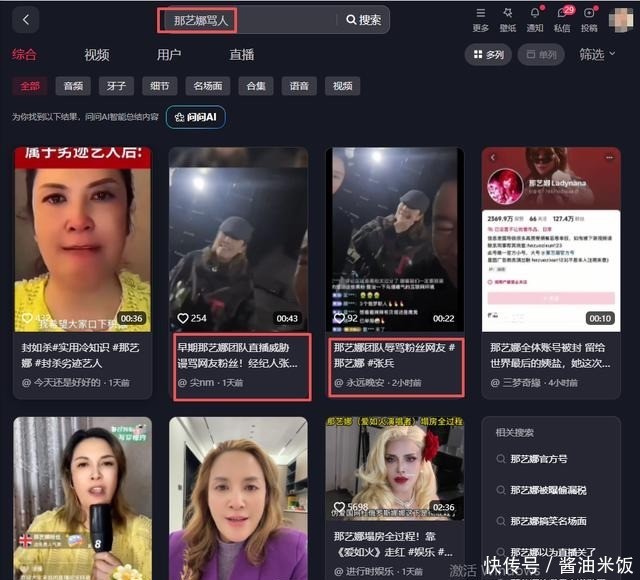This screenshot has width=640, height=580.
Task: Go back using the left chevron button
Action: [x=26, y=19]
